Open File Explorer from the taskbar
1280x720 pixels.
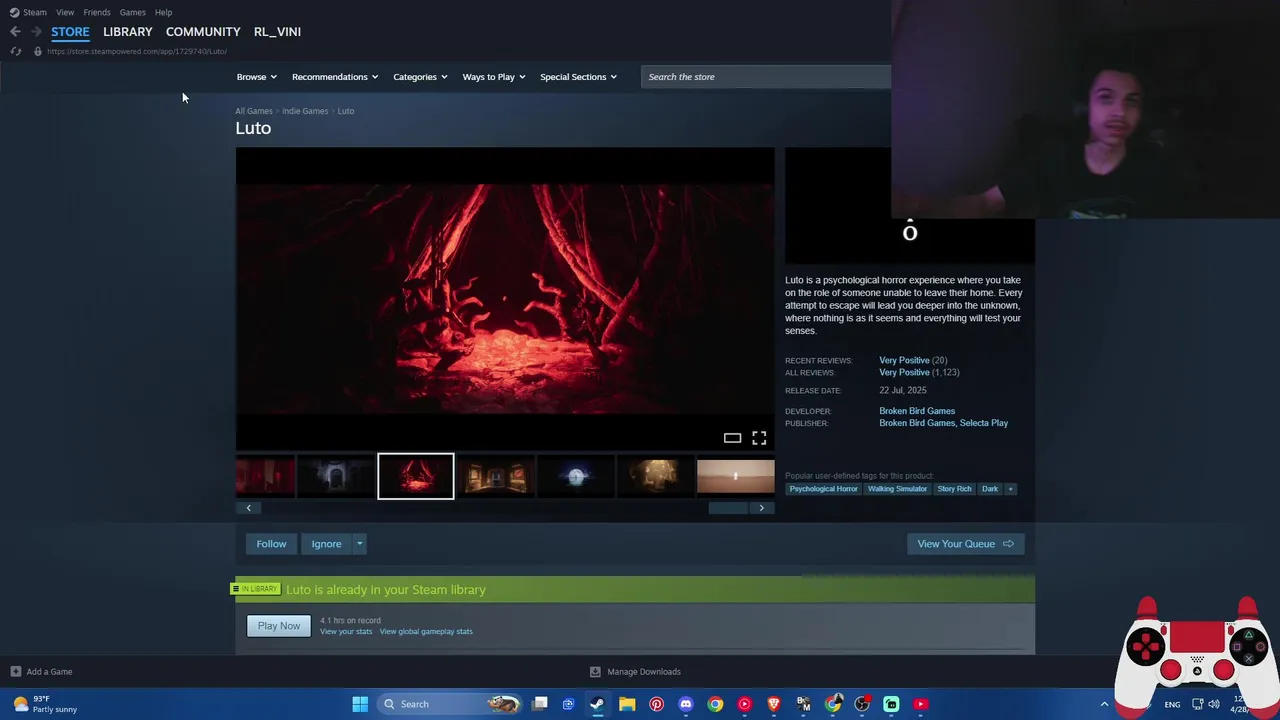(x=627, y=704)
